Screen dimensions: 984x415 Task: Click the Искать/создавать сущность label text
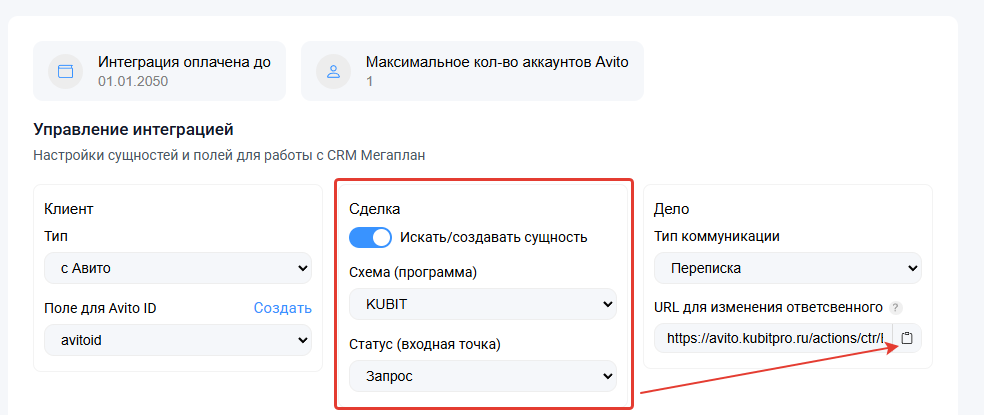pos(493,237)
